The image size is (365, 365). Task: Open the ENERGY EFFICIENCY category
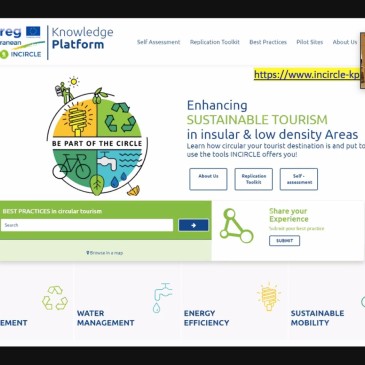pyautogui.click(x=206, y=318)
